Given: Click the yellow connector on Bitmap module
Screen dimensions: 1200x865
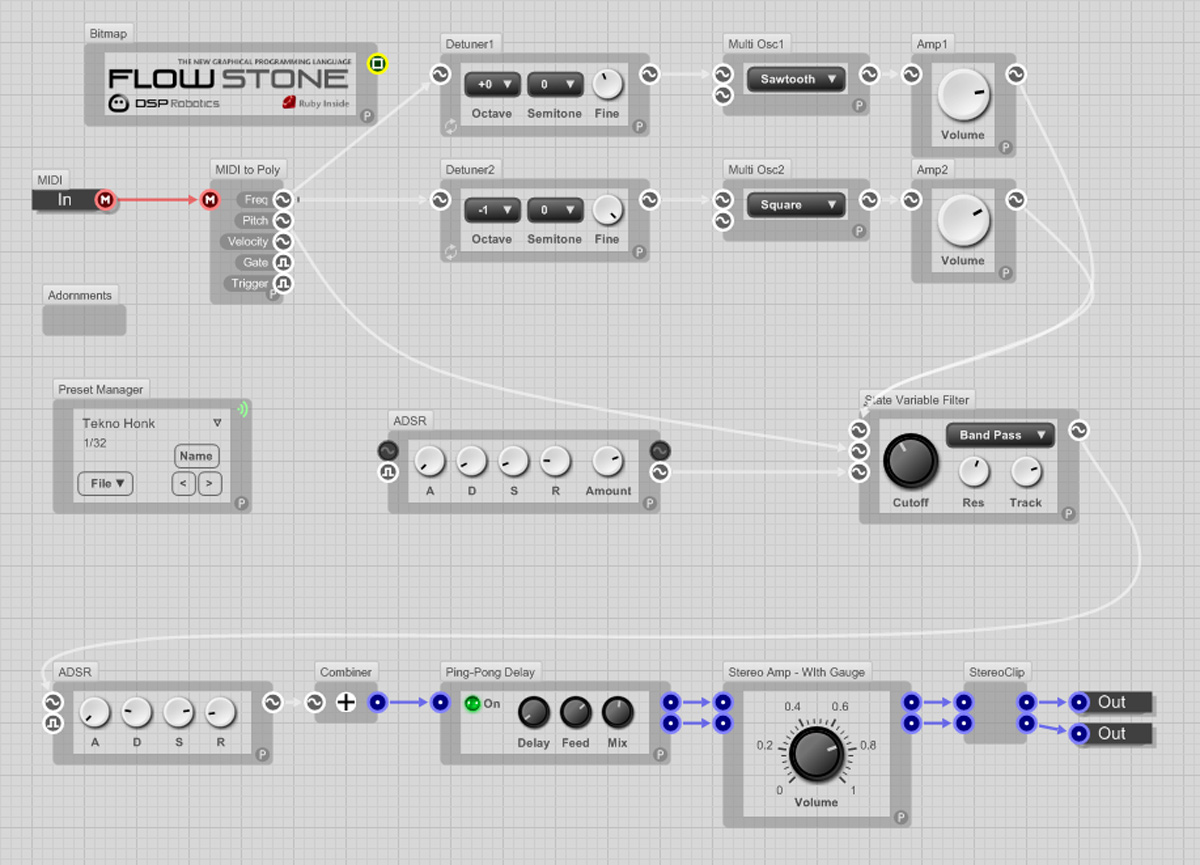Looking at the screenshot, I should 376,64.
